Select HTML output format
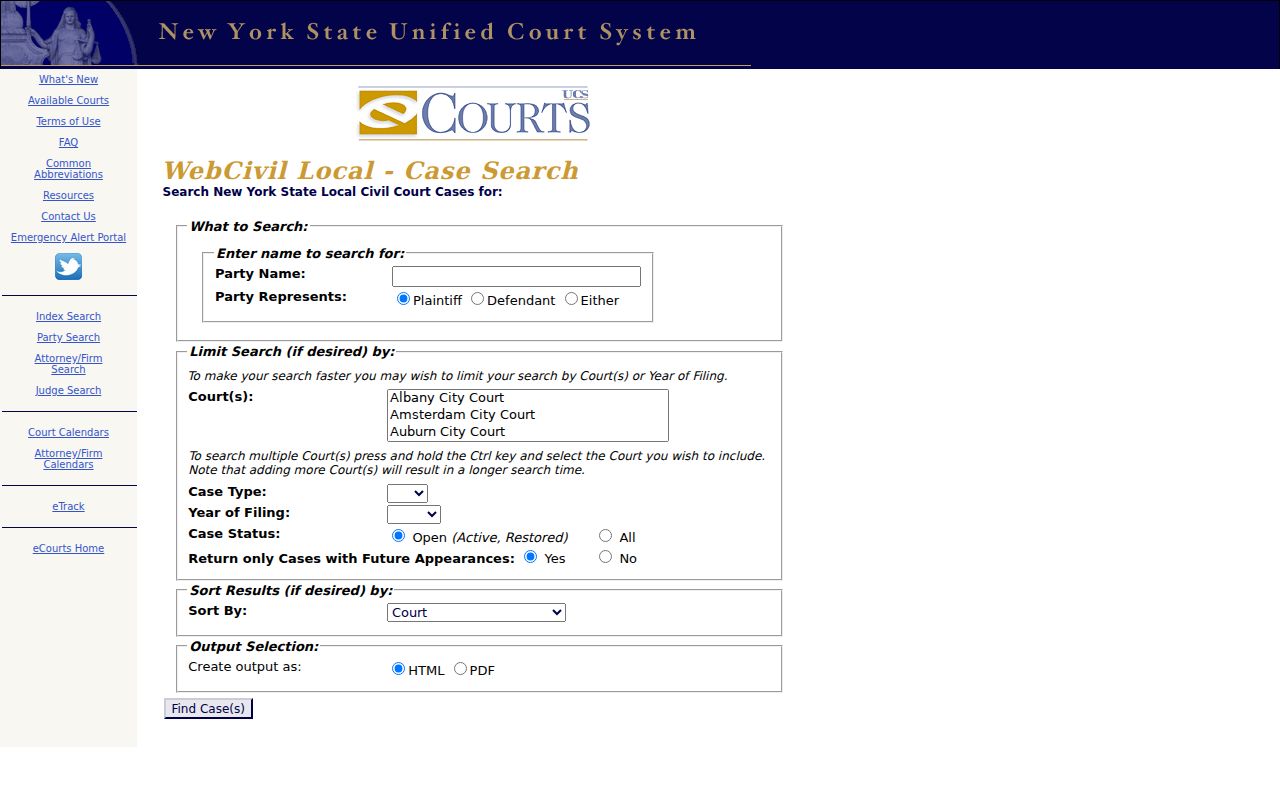Image resolution: width=1280 pixels, height=800 pixels. 398,669
